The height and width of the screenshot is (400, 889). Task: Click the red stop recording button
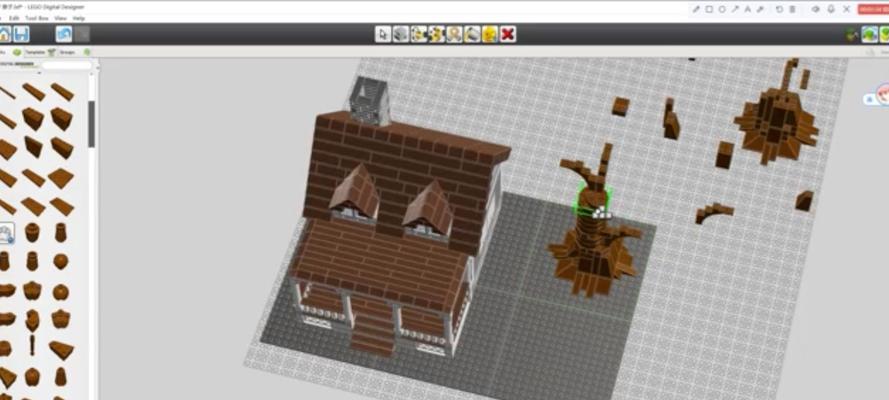tap(873, 9)
